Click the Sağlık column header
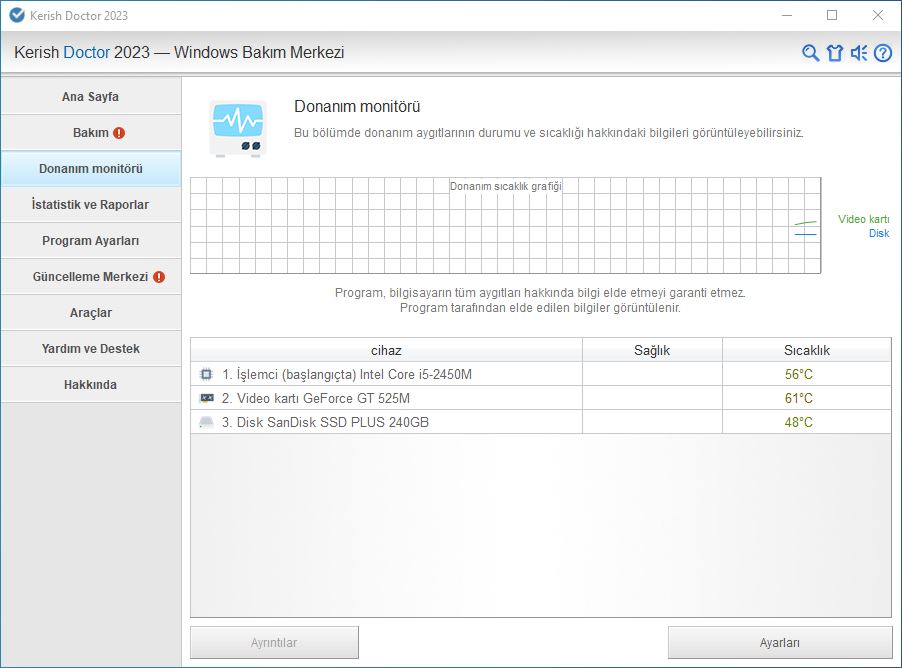The height and width of the screenshot is (668, 902). pyautogui.click(x=652, y=350)
